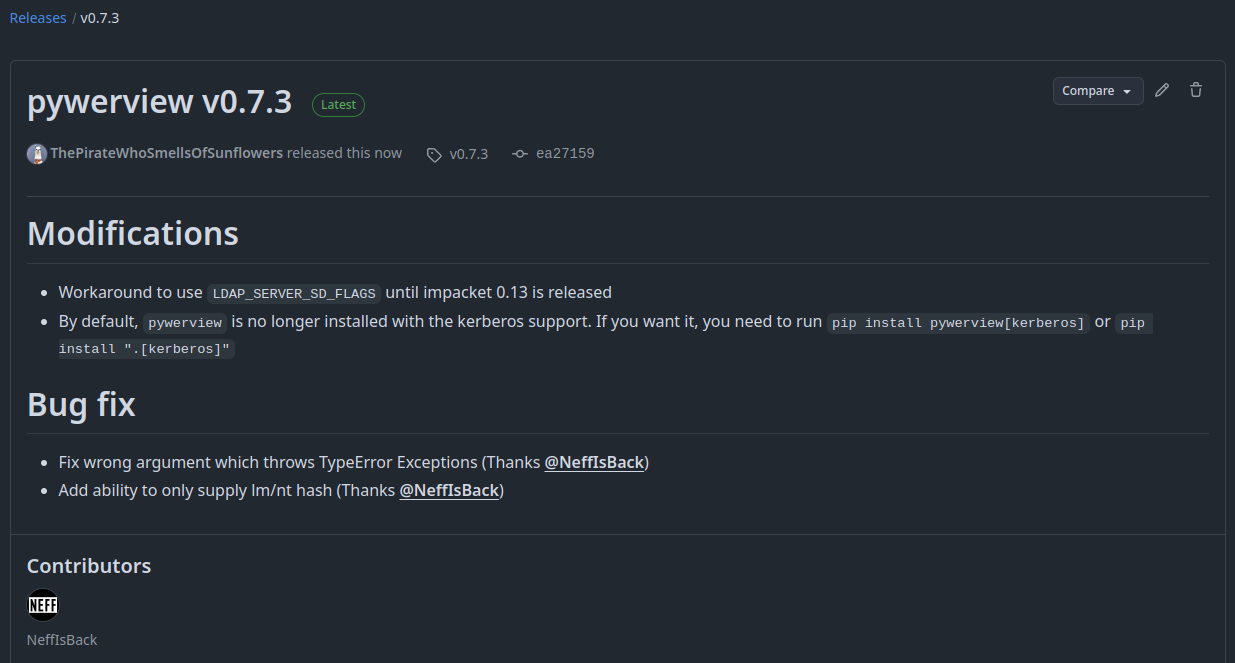The image size is (1235, 663).
Task: Click NeffIsBack name under Contributors
Action: pos(62,640)
